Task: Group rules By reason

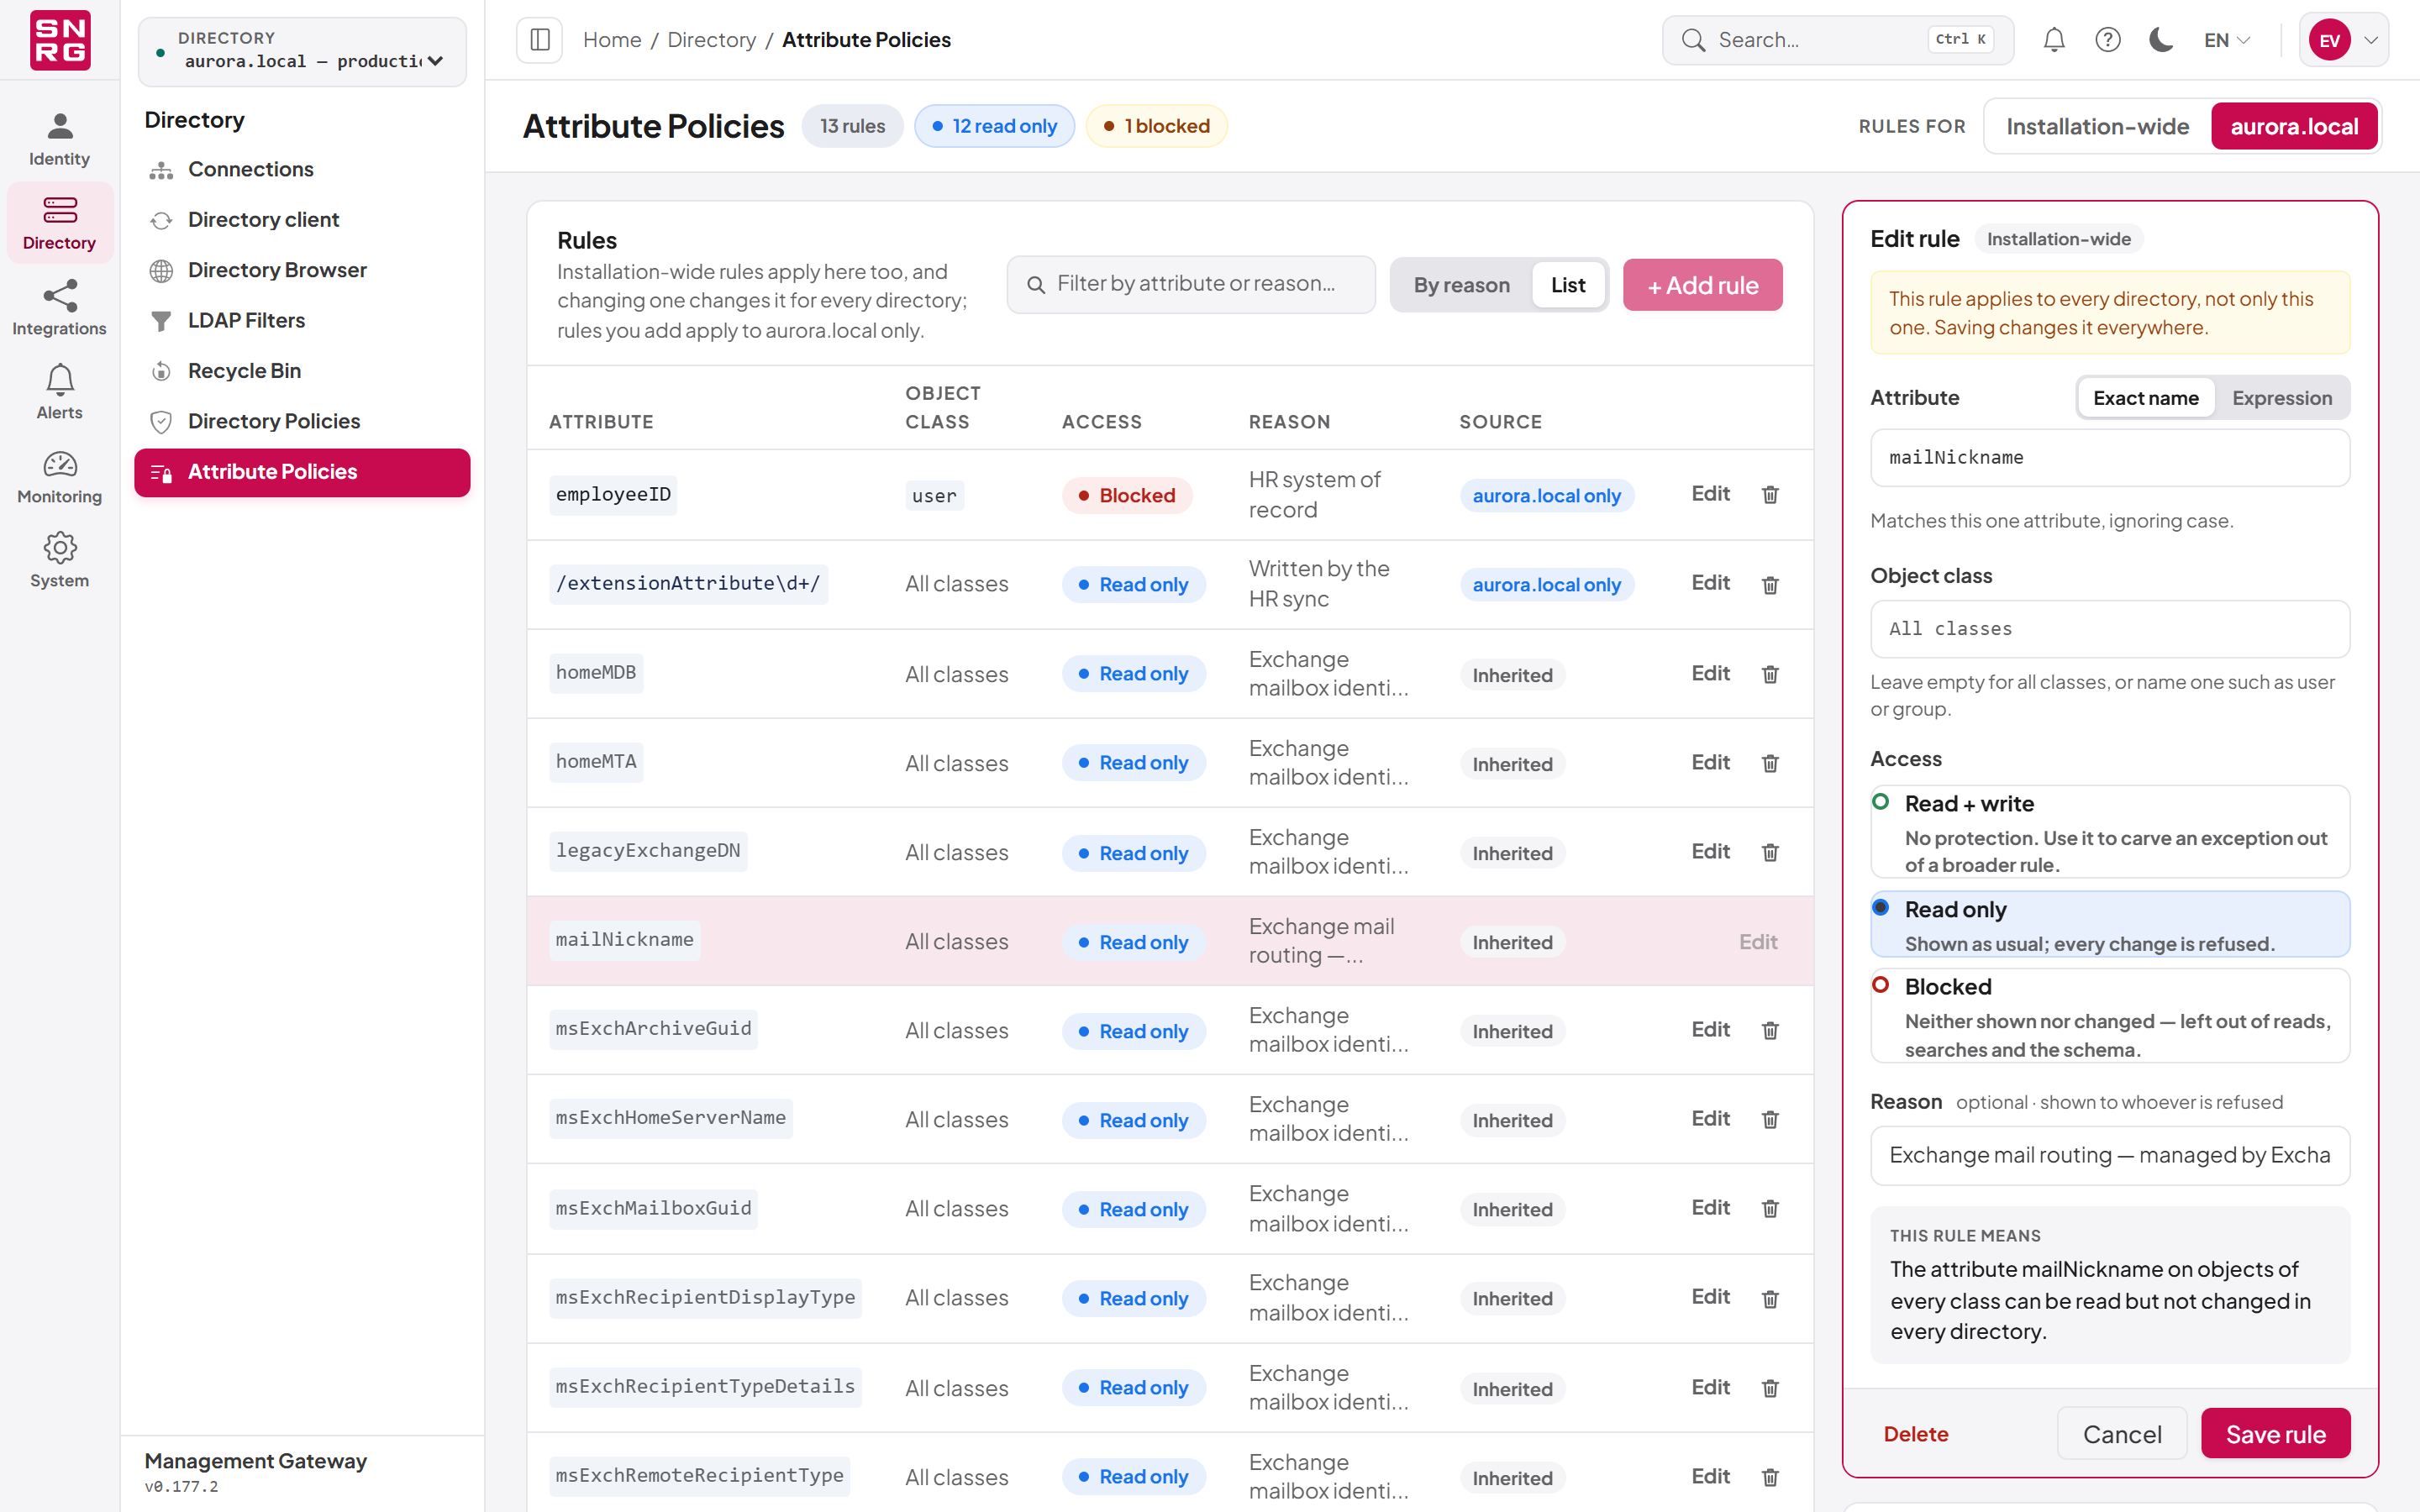Action: (x=1461, y=285)
